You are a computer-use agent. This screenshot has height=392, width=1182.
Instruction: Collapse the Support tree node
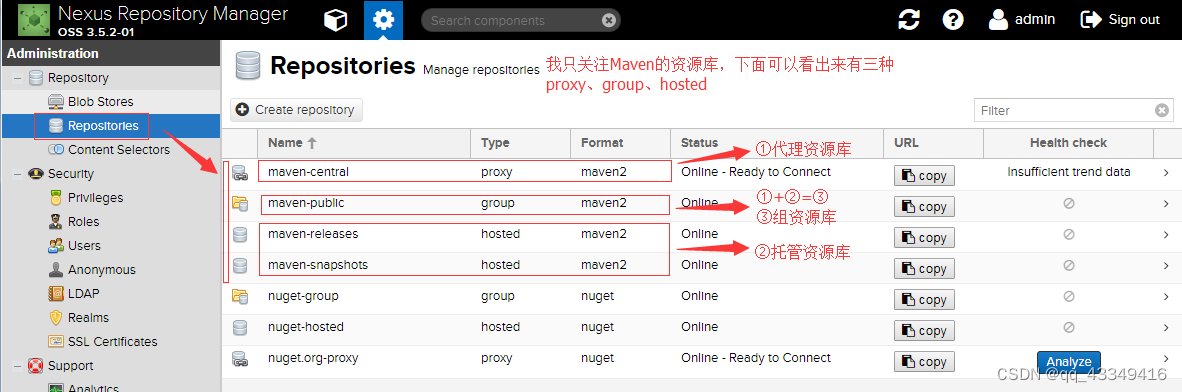tap(17, 366)
